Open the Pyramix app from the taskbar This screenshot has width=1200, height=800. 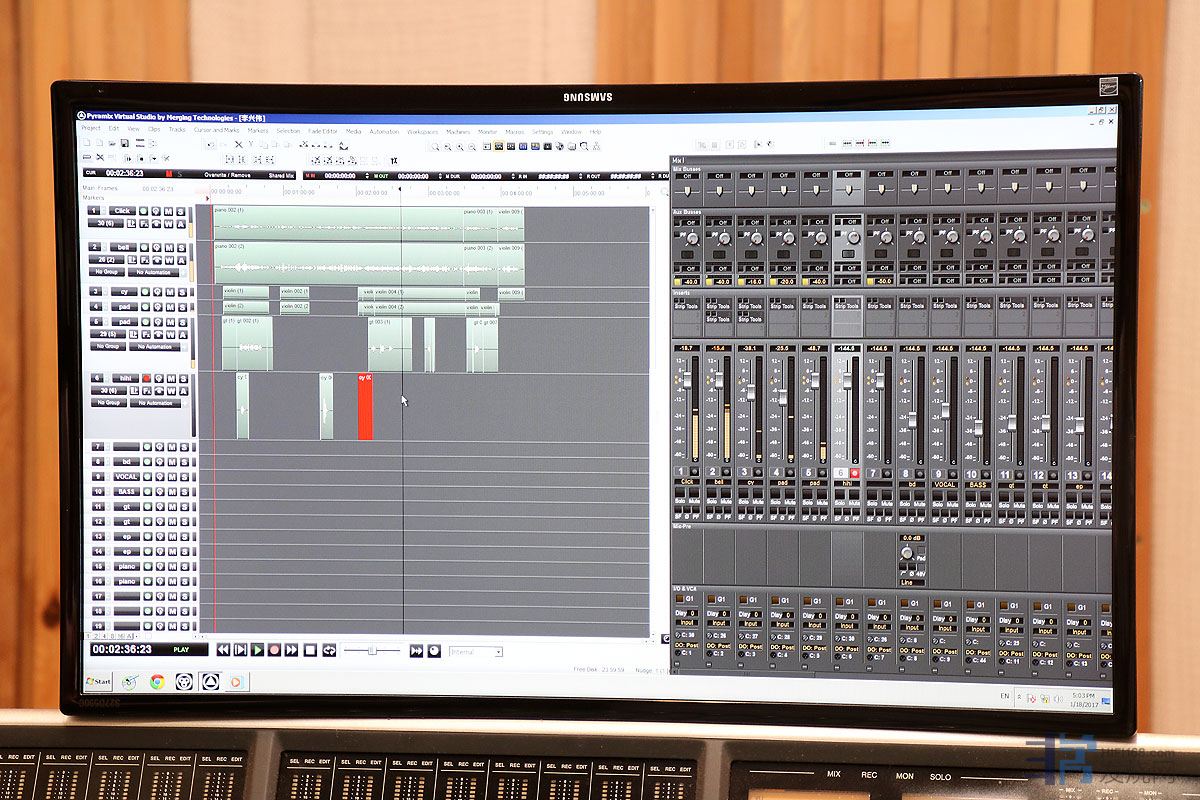(211, 682)
